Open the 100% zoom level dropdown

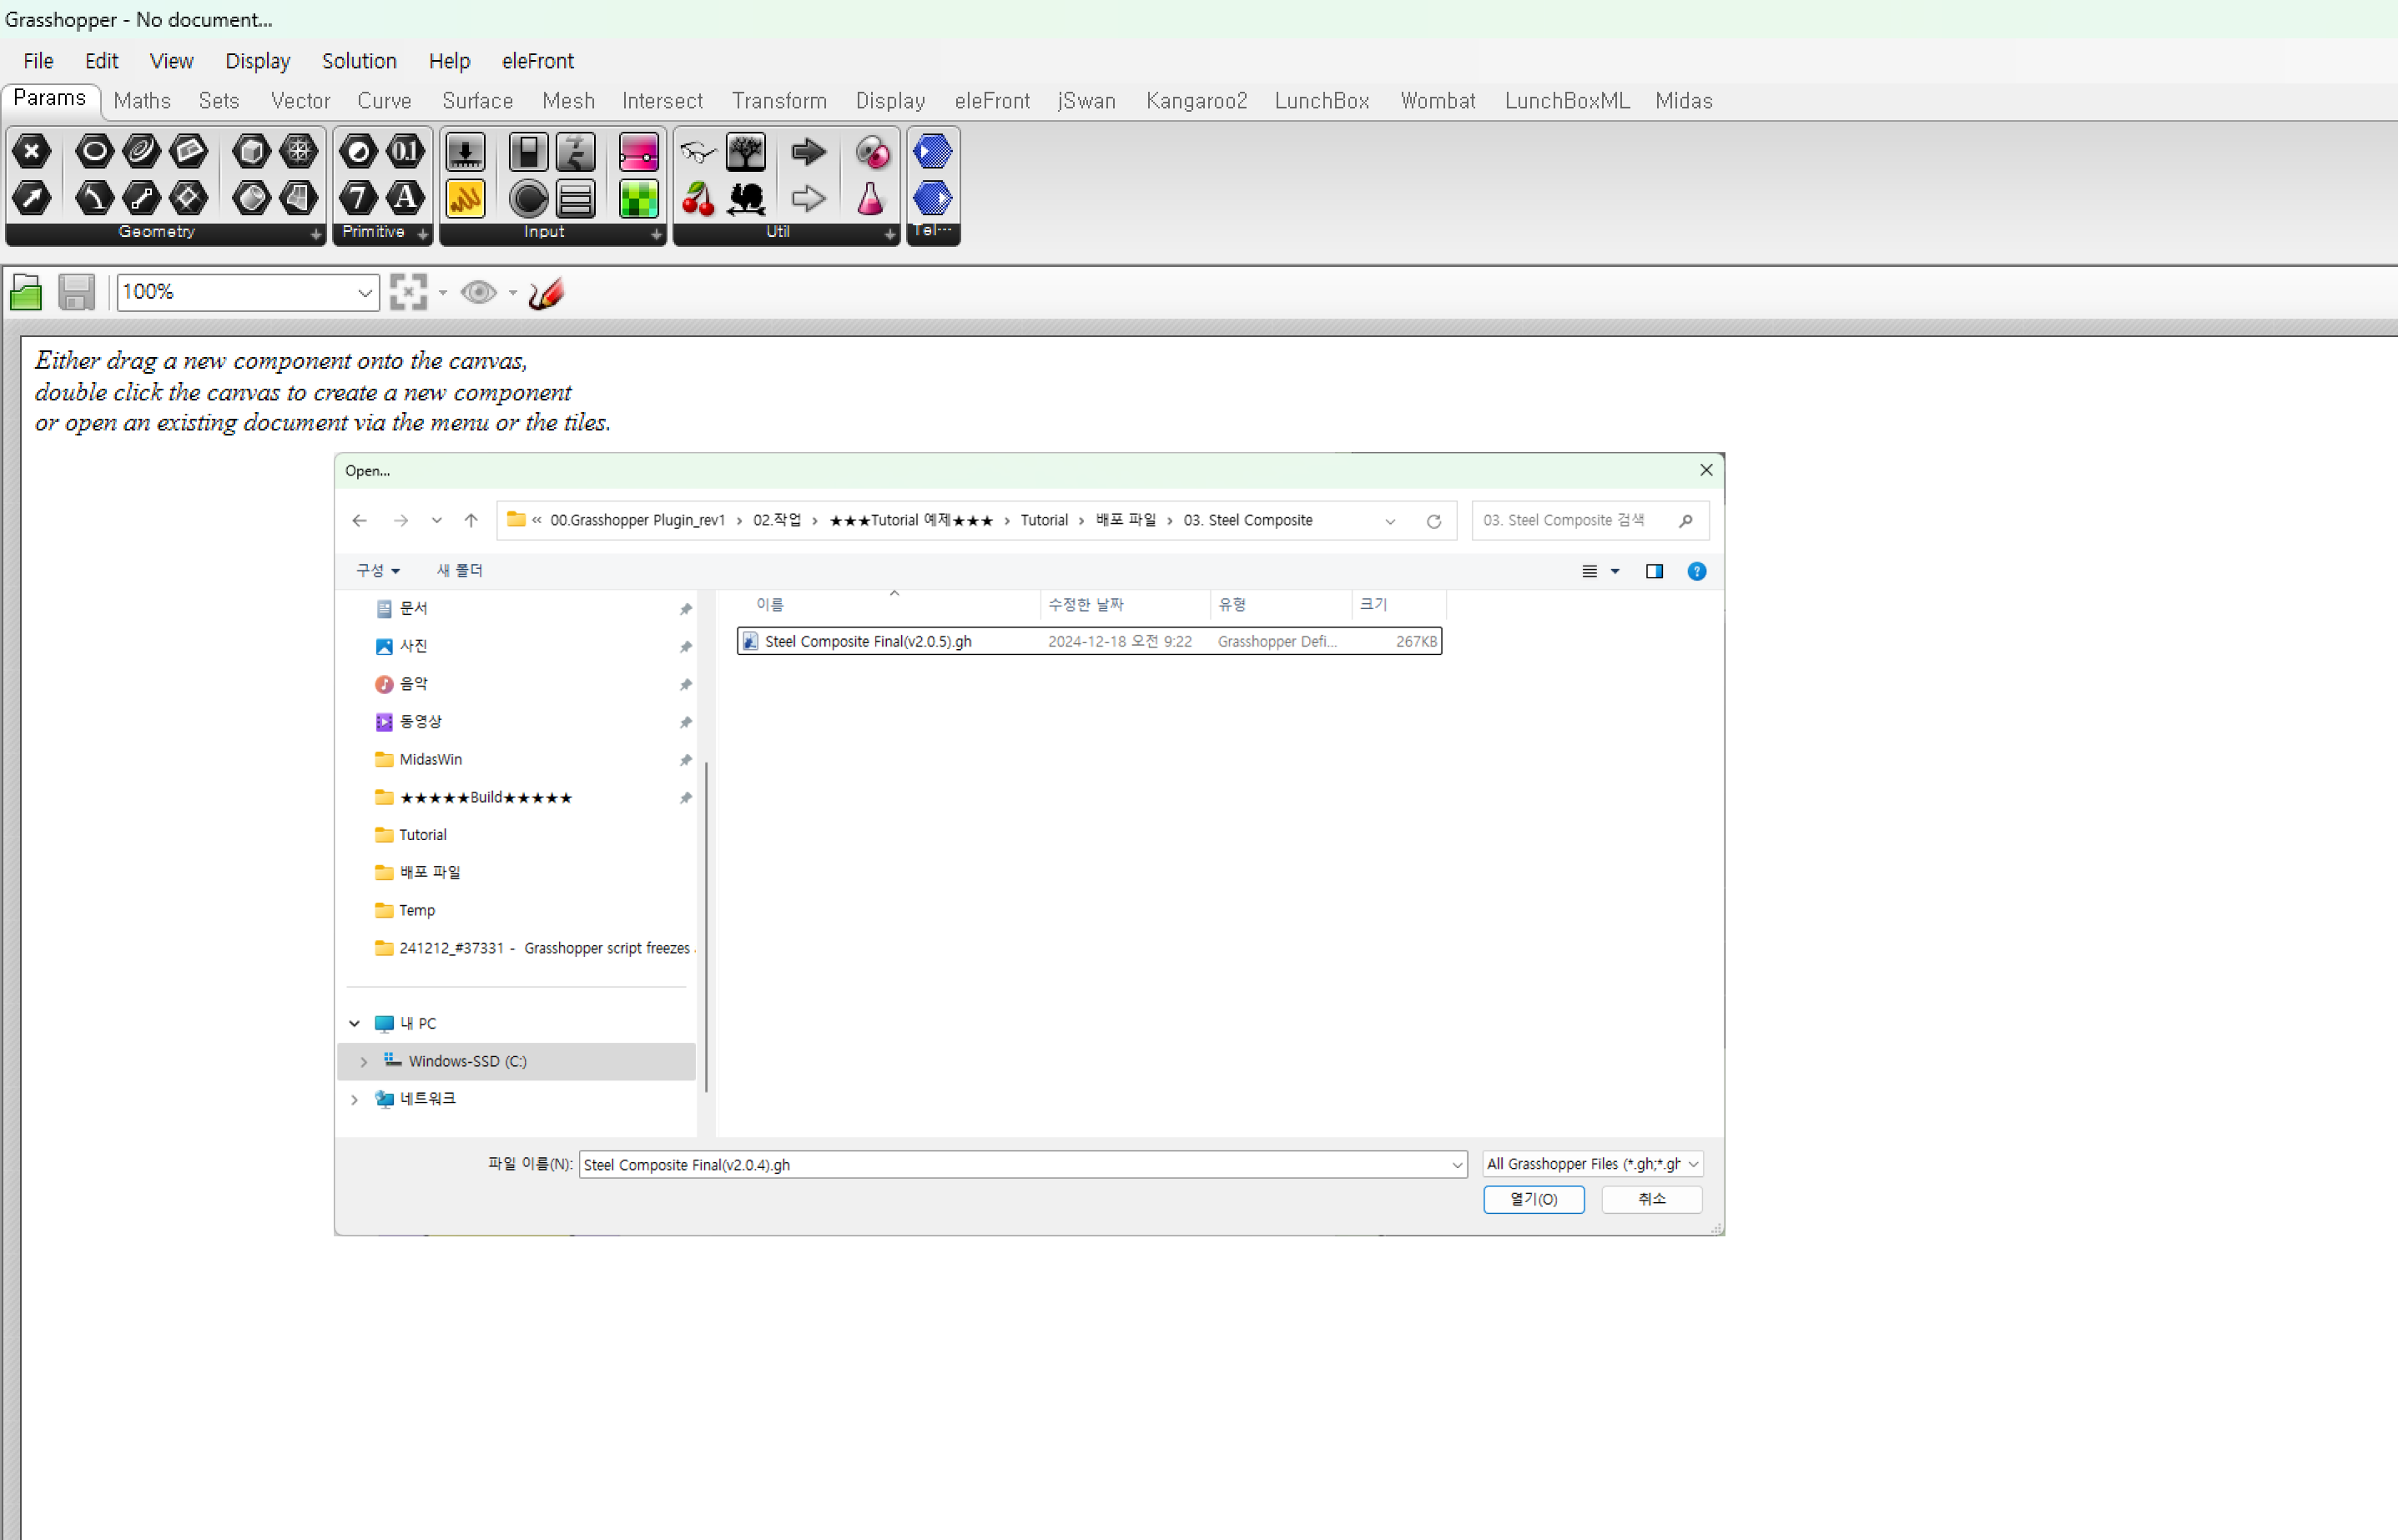click(365, 292)
